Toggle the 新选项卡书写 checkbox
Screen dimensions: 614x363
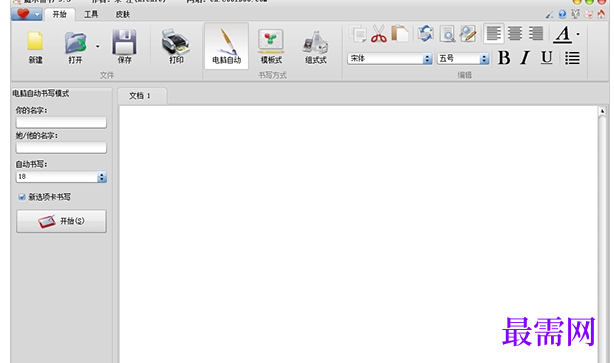22,197
